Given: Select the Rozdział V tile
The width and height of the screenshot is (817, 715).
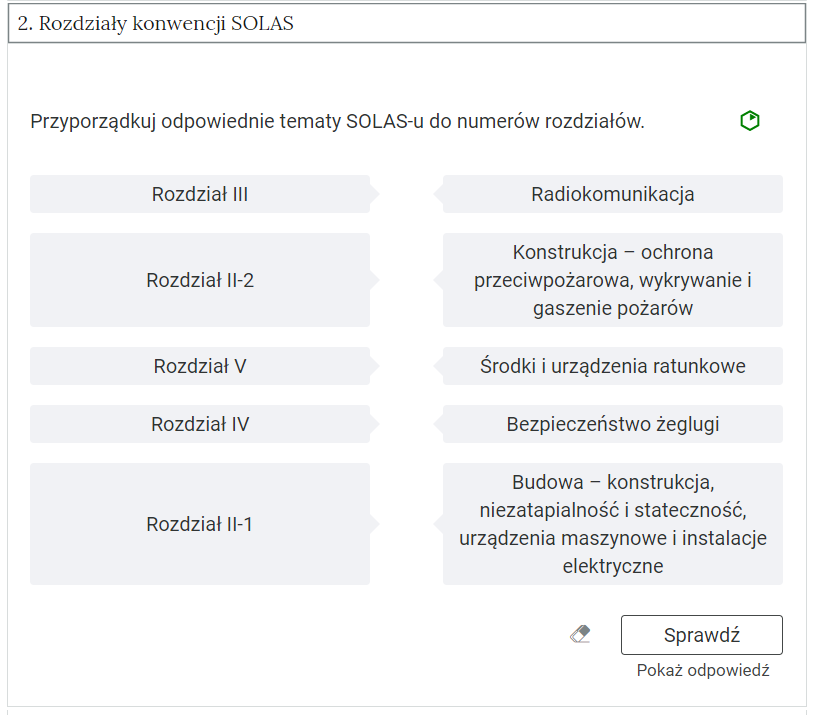Looking at the screenshot, I should pyautogui.click(x=200, y=366).
